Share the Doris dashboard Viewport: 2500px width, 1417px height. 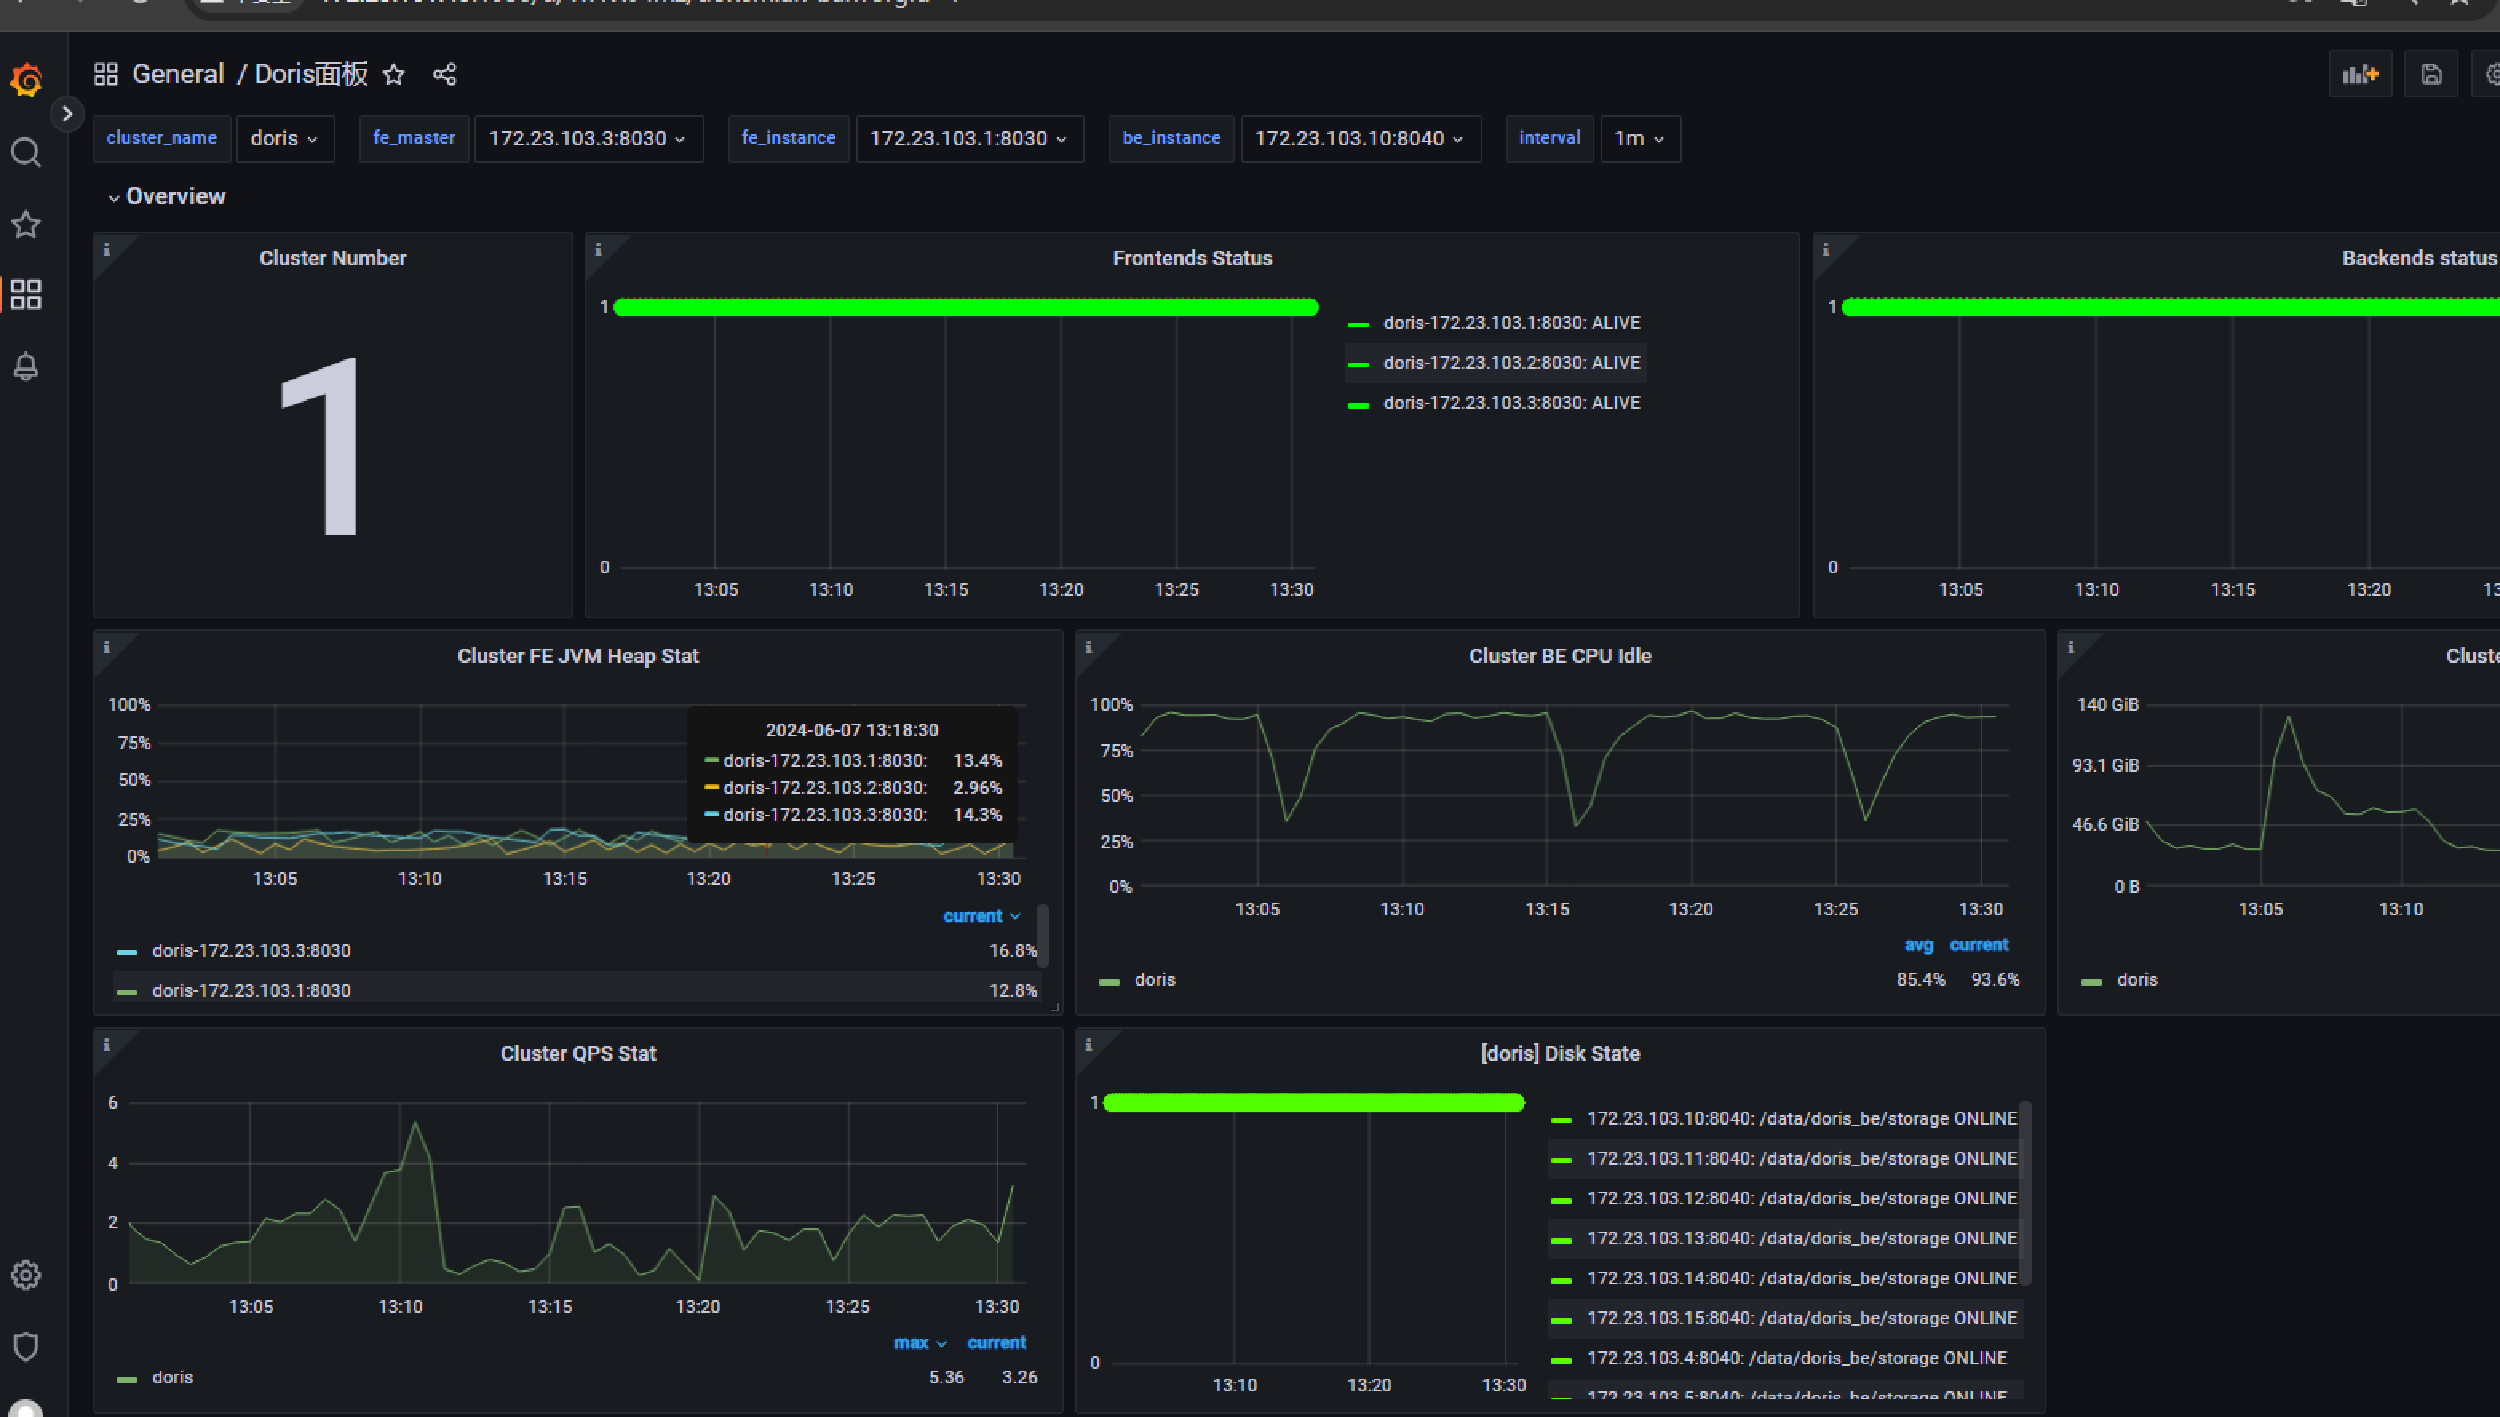coord(445,74)
